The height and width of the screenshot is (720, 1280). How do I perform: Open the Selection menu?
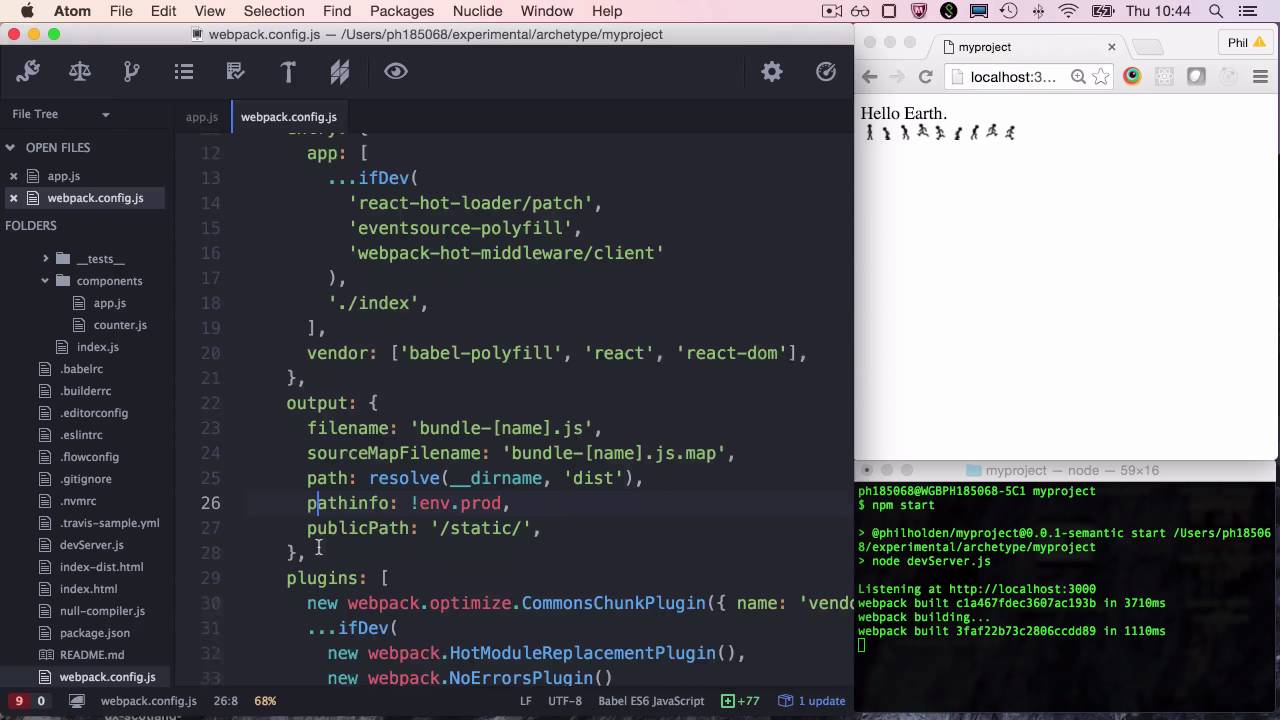tap(274, 11)
